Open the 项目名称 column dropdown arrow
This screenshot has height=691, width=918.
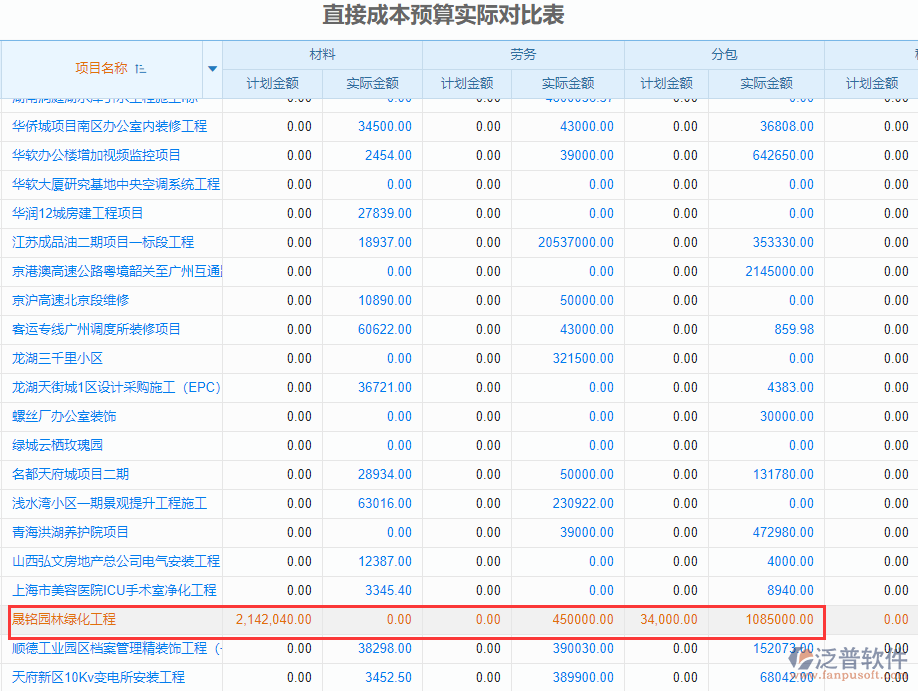coord(211,69)
